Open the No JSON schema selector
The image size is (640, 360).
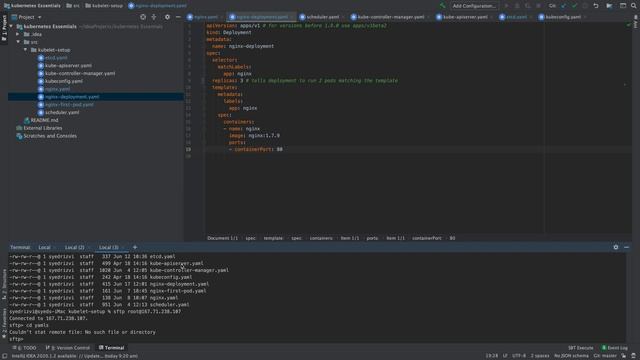coord(571,356)
